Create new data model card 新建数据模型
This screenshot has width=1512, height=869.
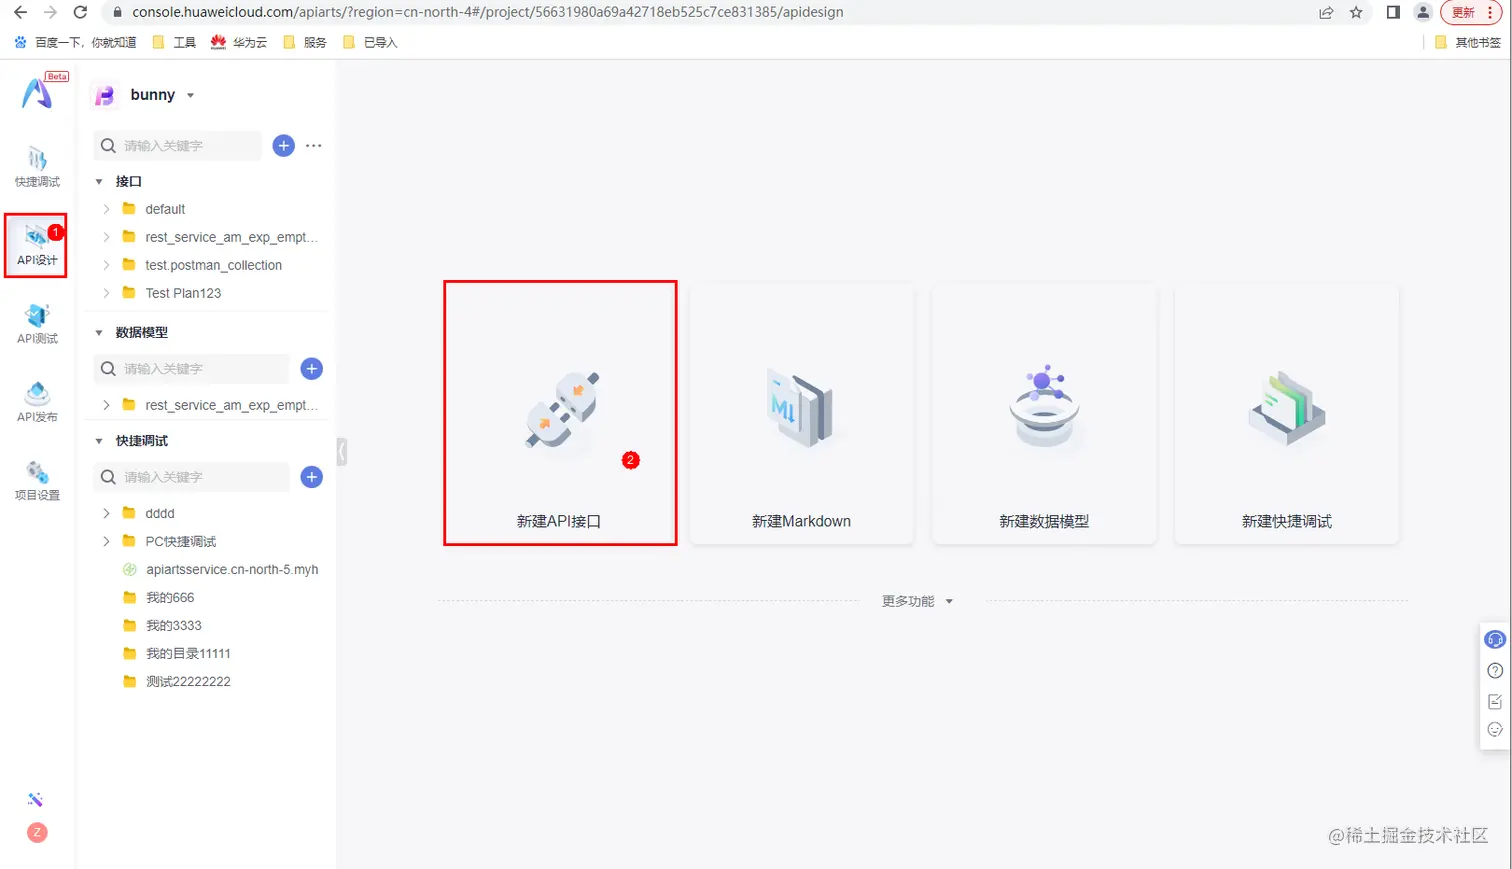click(x=1044, y=413)
